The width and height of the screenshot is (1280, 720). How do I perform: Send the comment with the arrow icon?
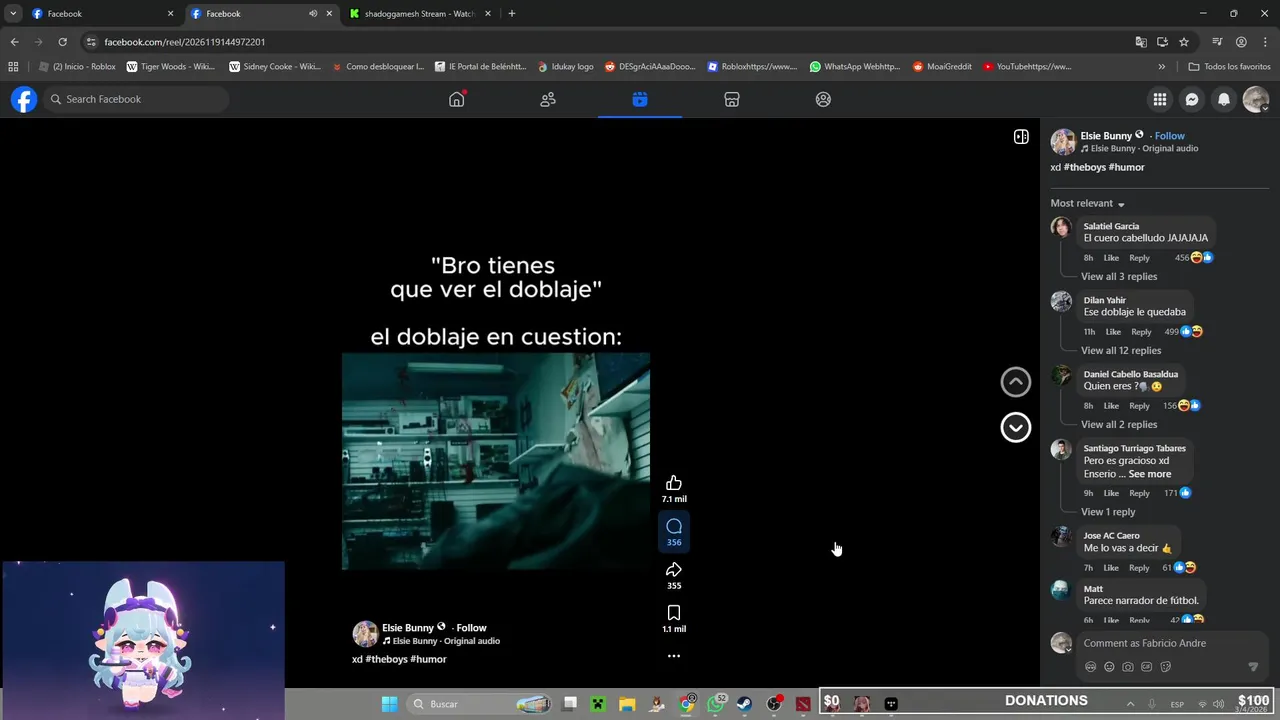(x=1253, y=667)
